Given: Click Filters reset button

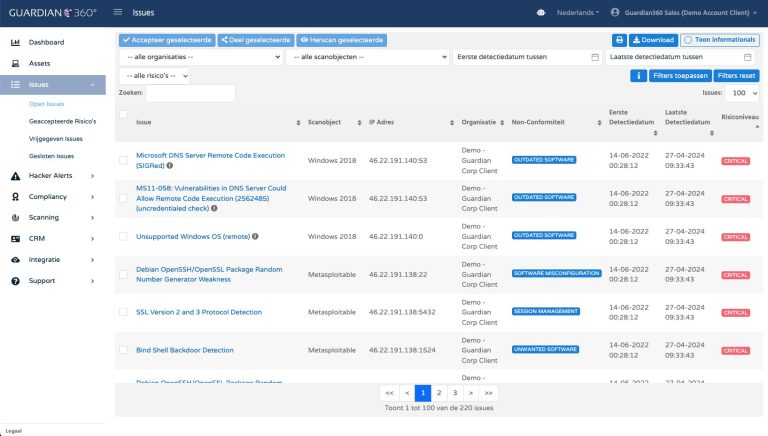Looking at the screenshot, I should coord(736,75).
